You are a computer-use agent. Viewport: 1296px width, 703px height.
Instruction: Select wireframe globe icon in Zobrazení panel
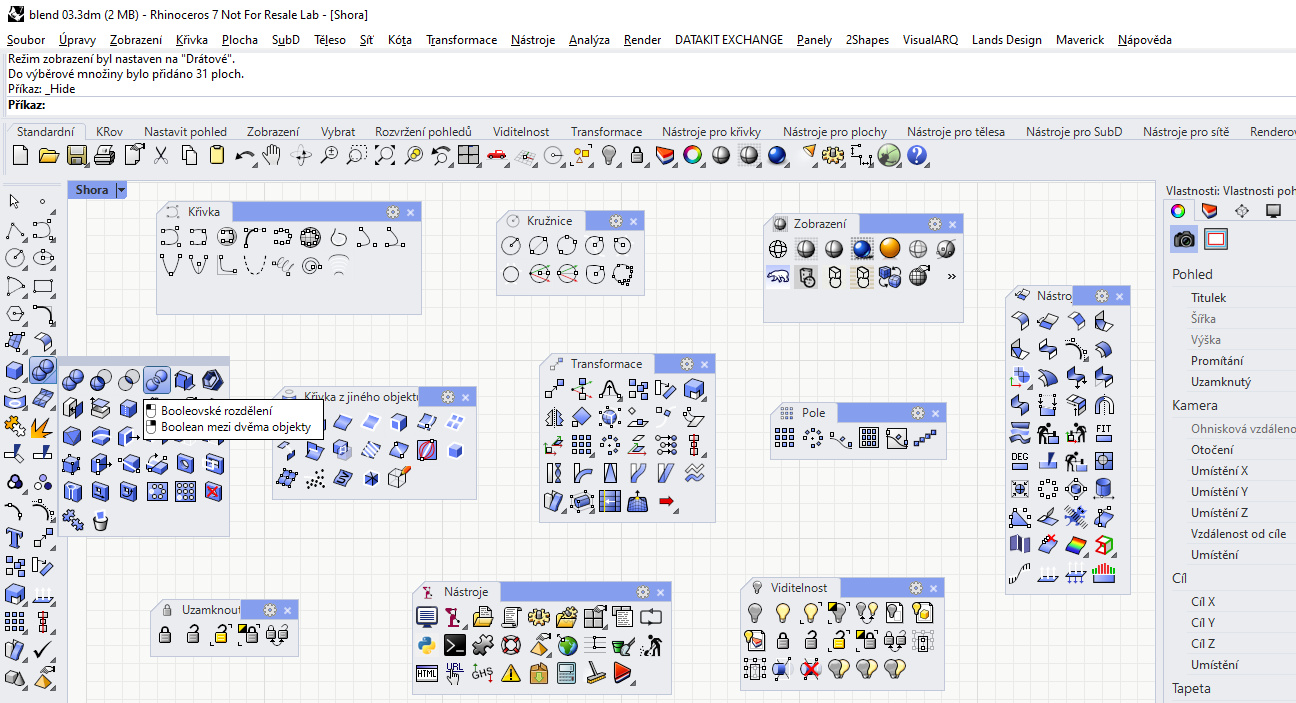pos(778,248)
